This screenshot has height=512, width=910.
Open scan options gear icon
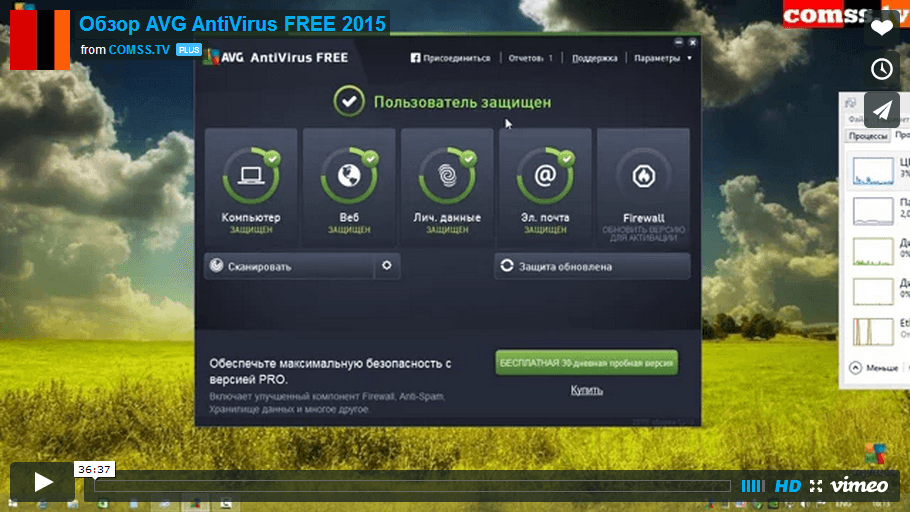[x=387, y=266]
